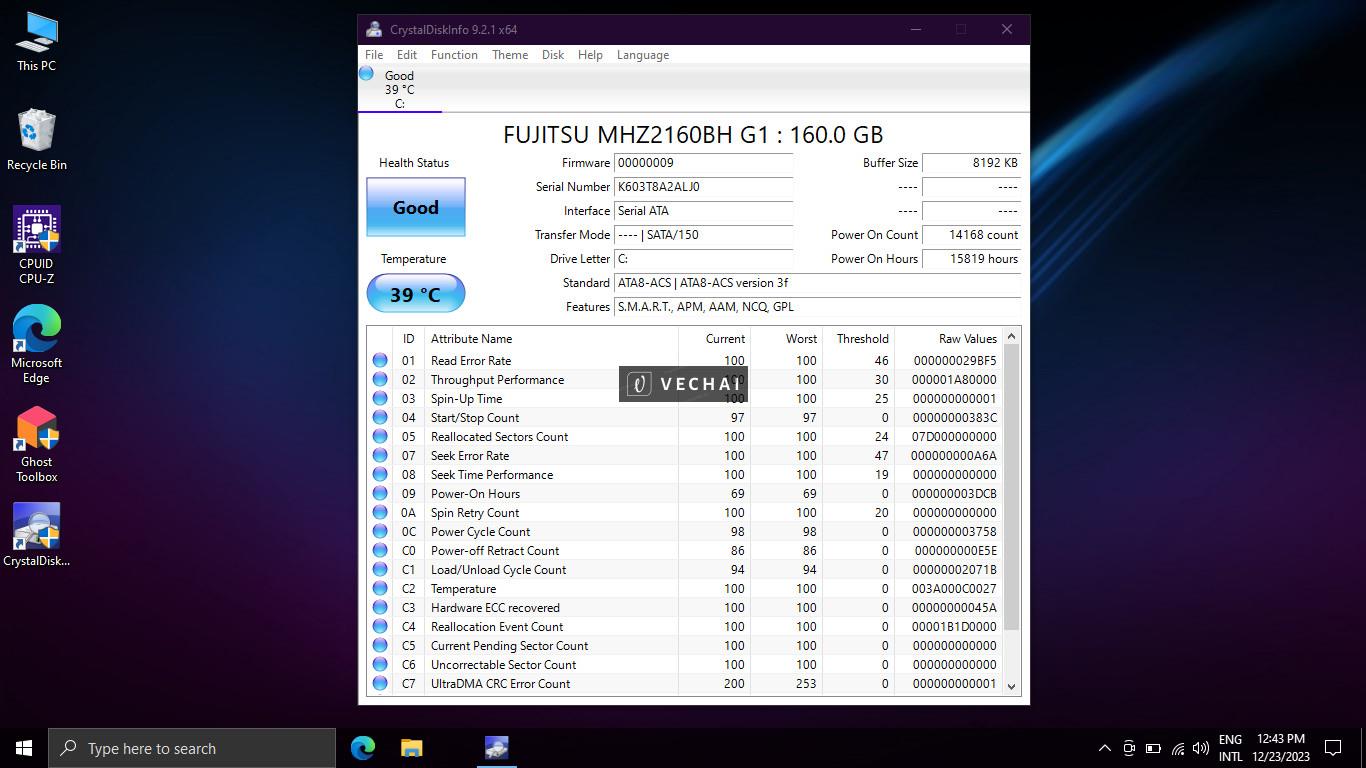This screenshot has height=768, width=1366.
Task: Click the Firmware value field 00000009
Action: pos(704,163)
